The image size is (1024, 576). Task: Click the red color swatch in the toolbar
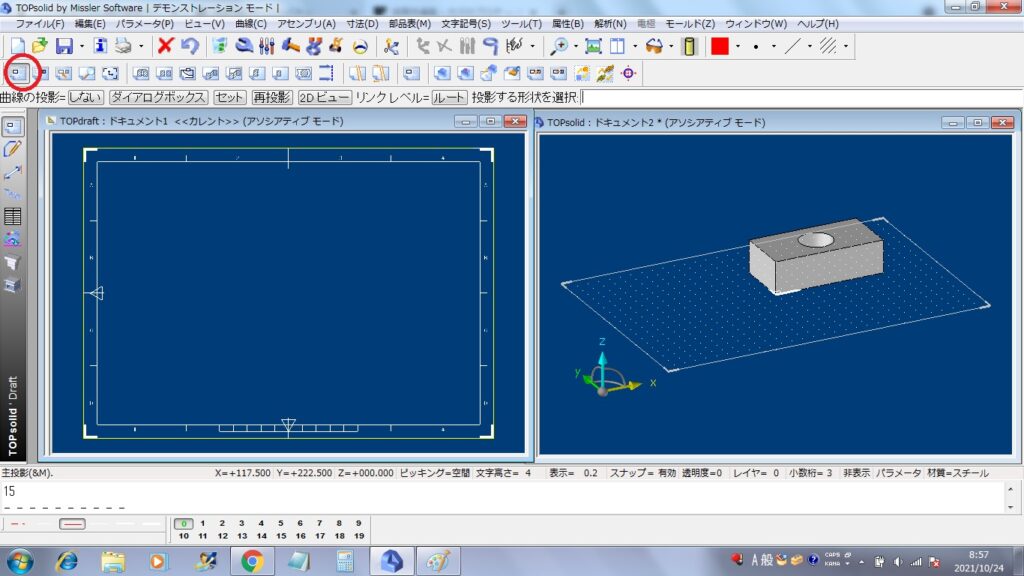[x=720, y=46]
